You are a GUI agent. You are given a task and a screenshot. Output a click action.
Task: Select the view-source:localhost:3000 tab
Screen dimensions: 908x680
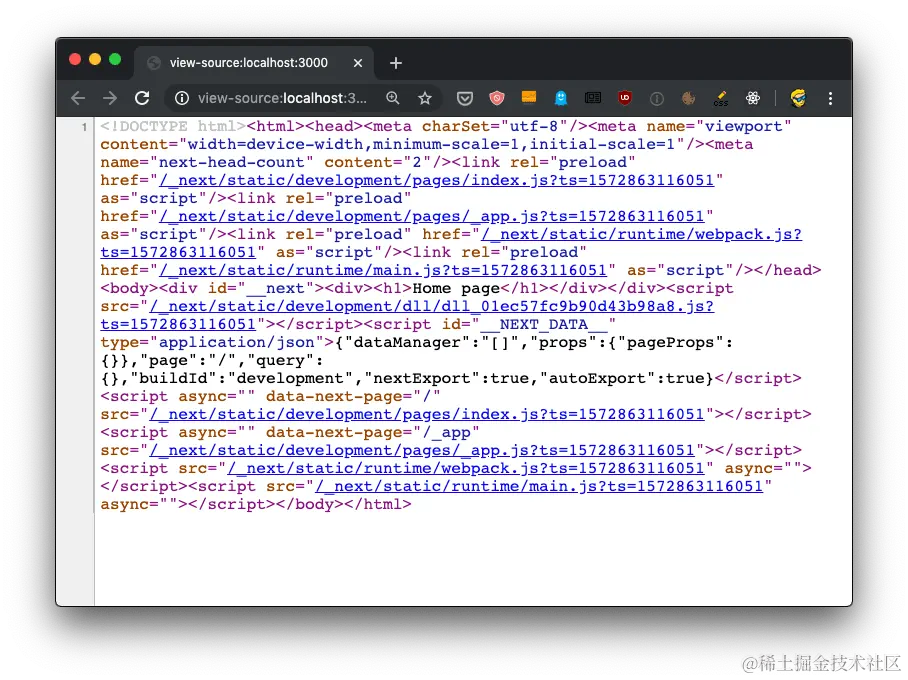(x=250, y=62)
